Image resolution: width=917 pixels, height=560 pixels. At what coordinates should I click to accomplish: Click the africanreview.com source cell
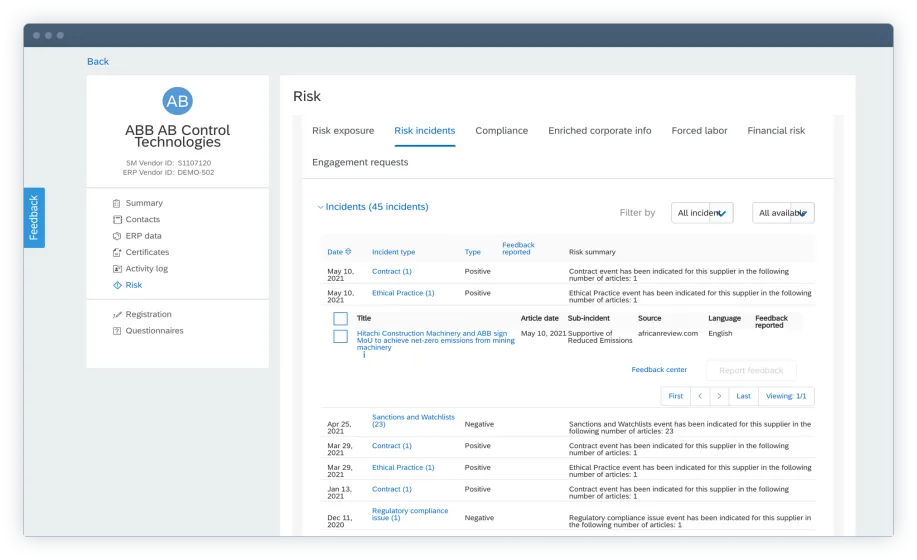pyautogui.click(x=668, y=334)
